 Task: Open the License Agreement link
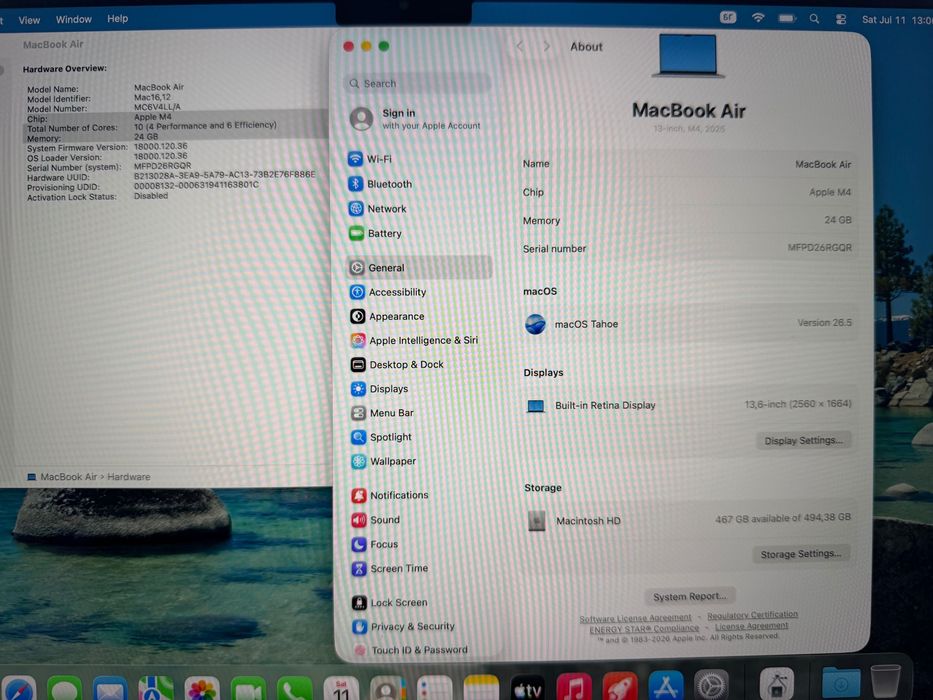tap(751, 626)
